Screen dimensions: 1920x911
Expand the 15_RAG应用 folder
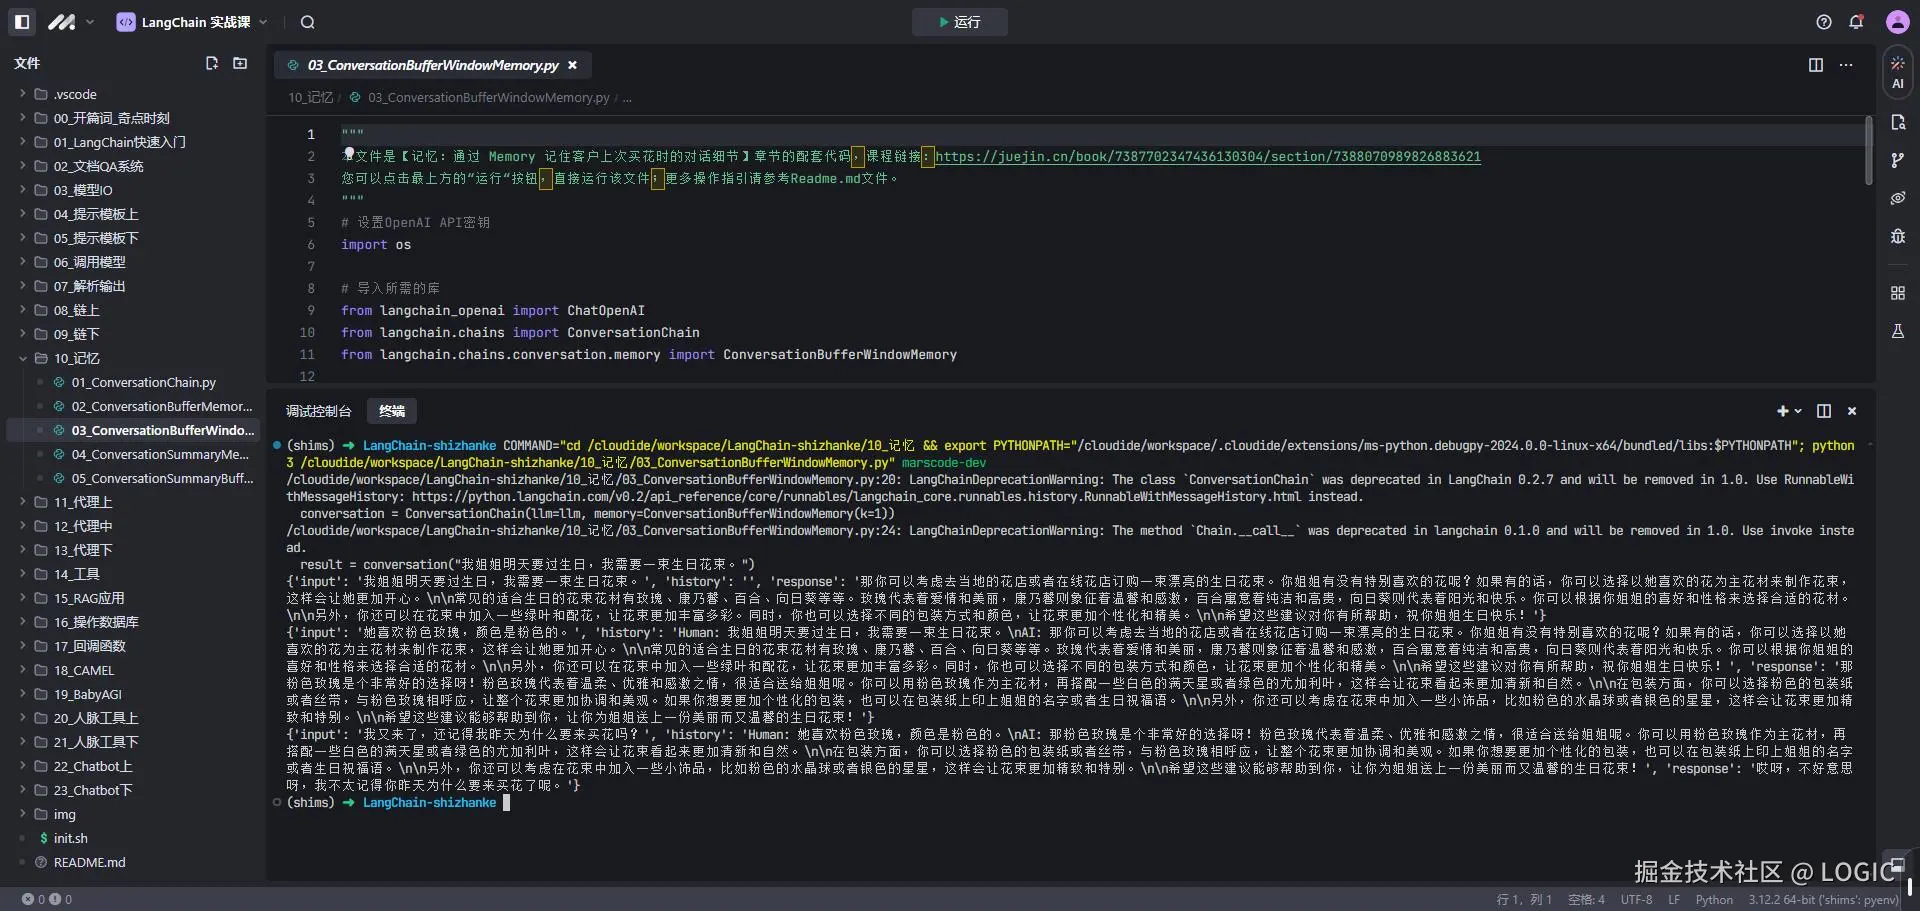point(89,598)
